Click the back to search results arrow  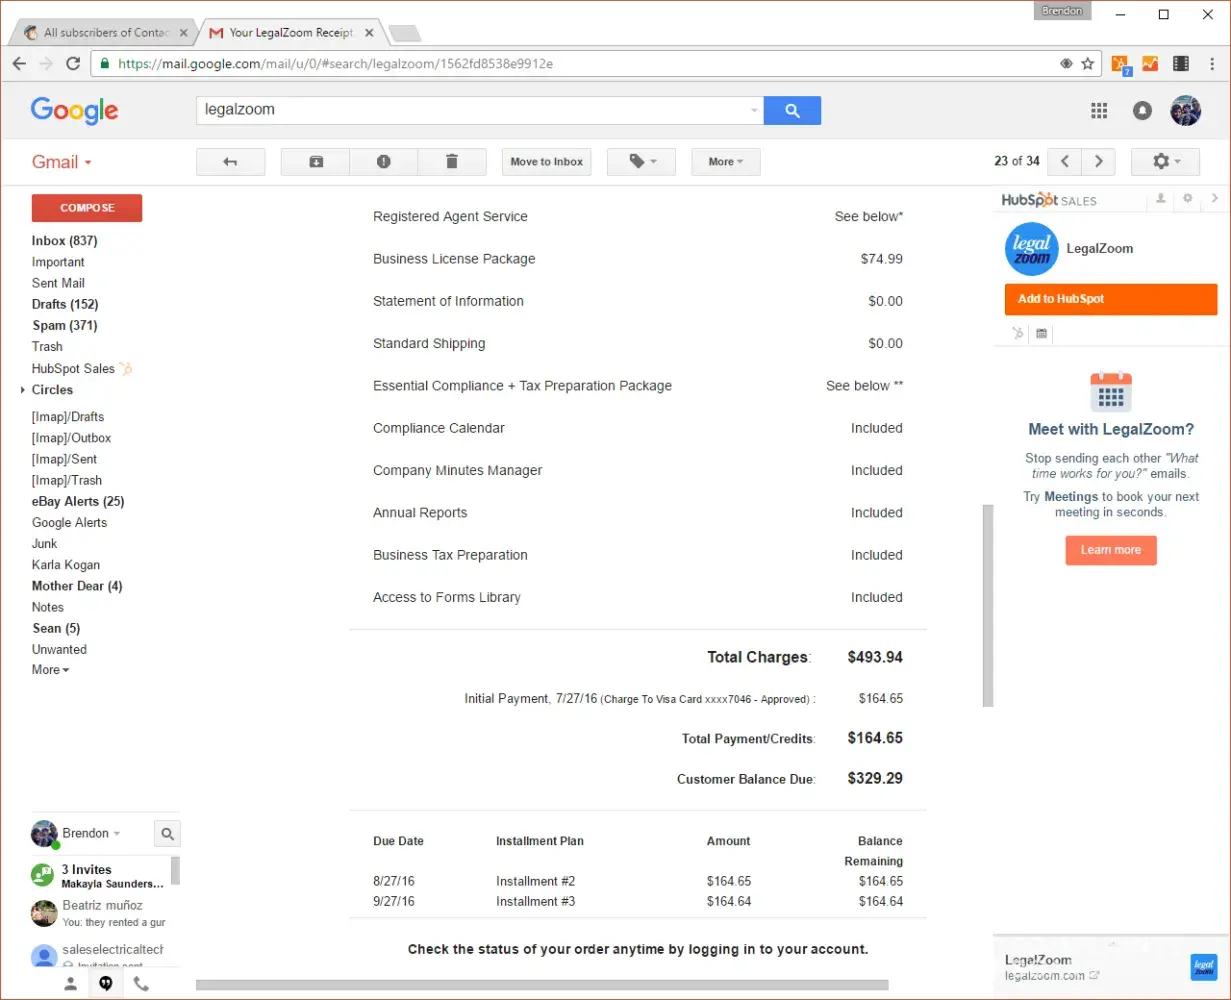pos(230,162)
